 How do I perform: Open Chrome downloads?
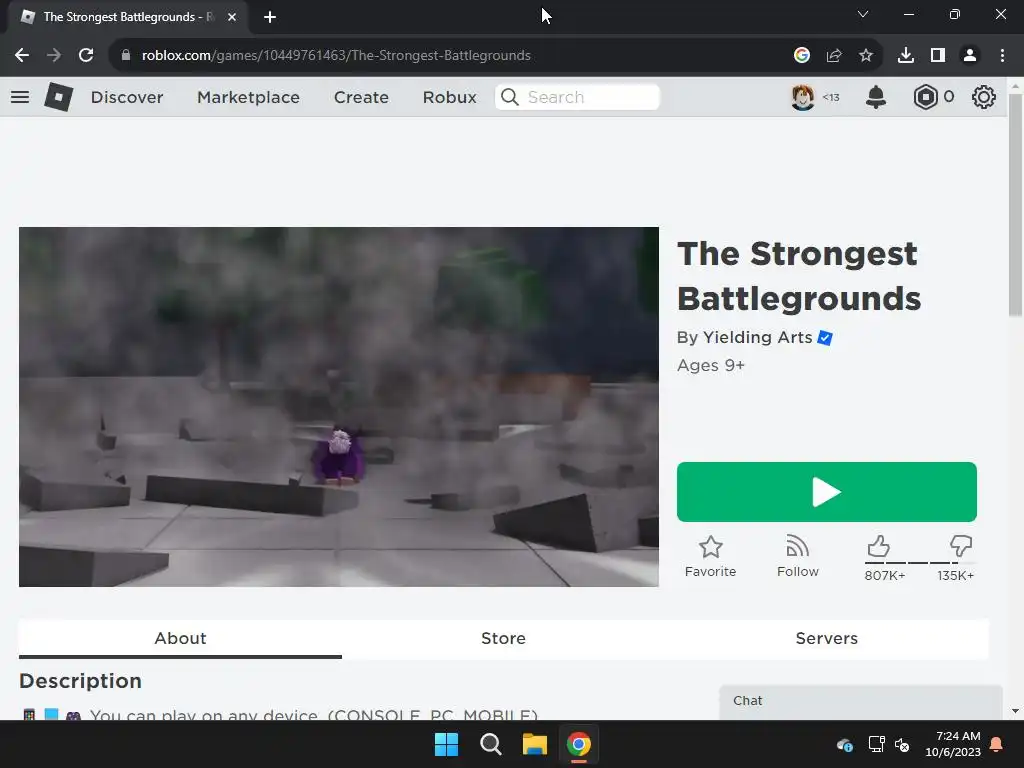[x=906, y=56]
